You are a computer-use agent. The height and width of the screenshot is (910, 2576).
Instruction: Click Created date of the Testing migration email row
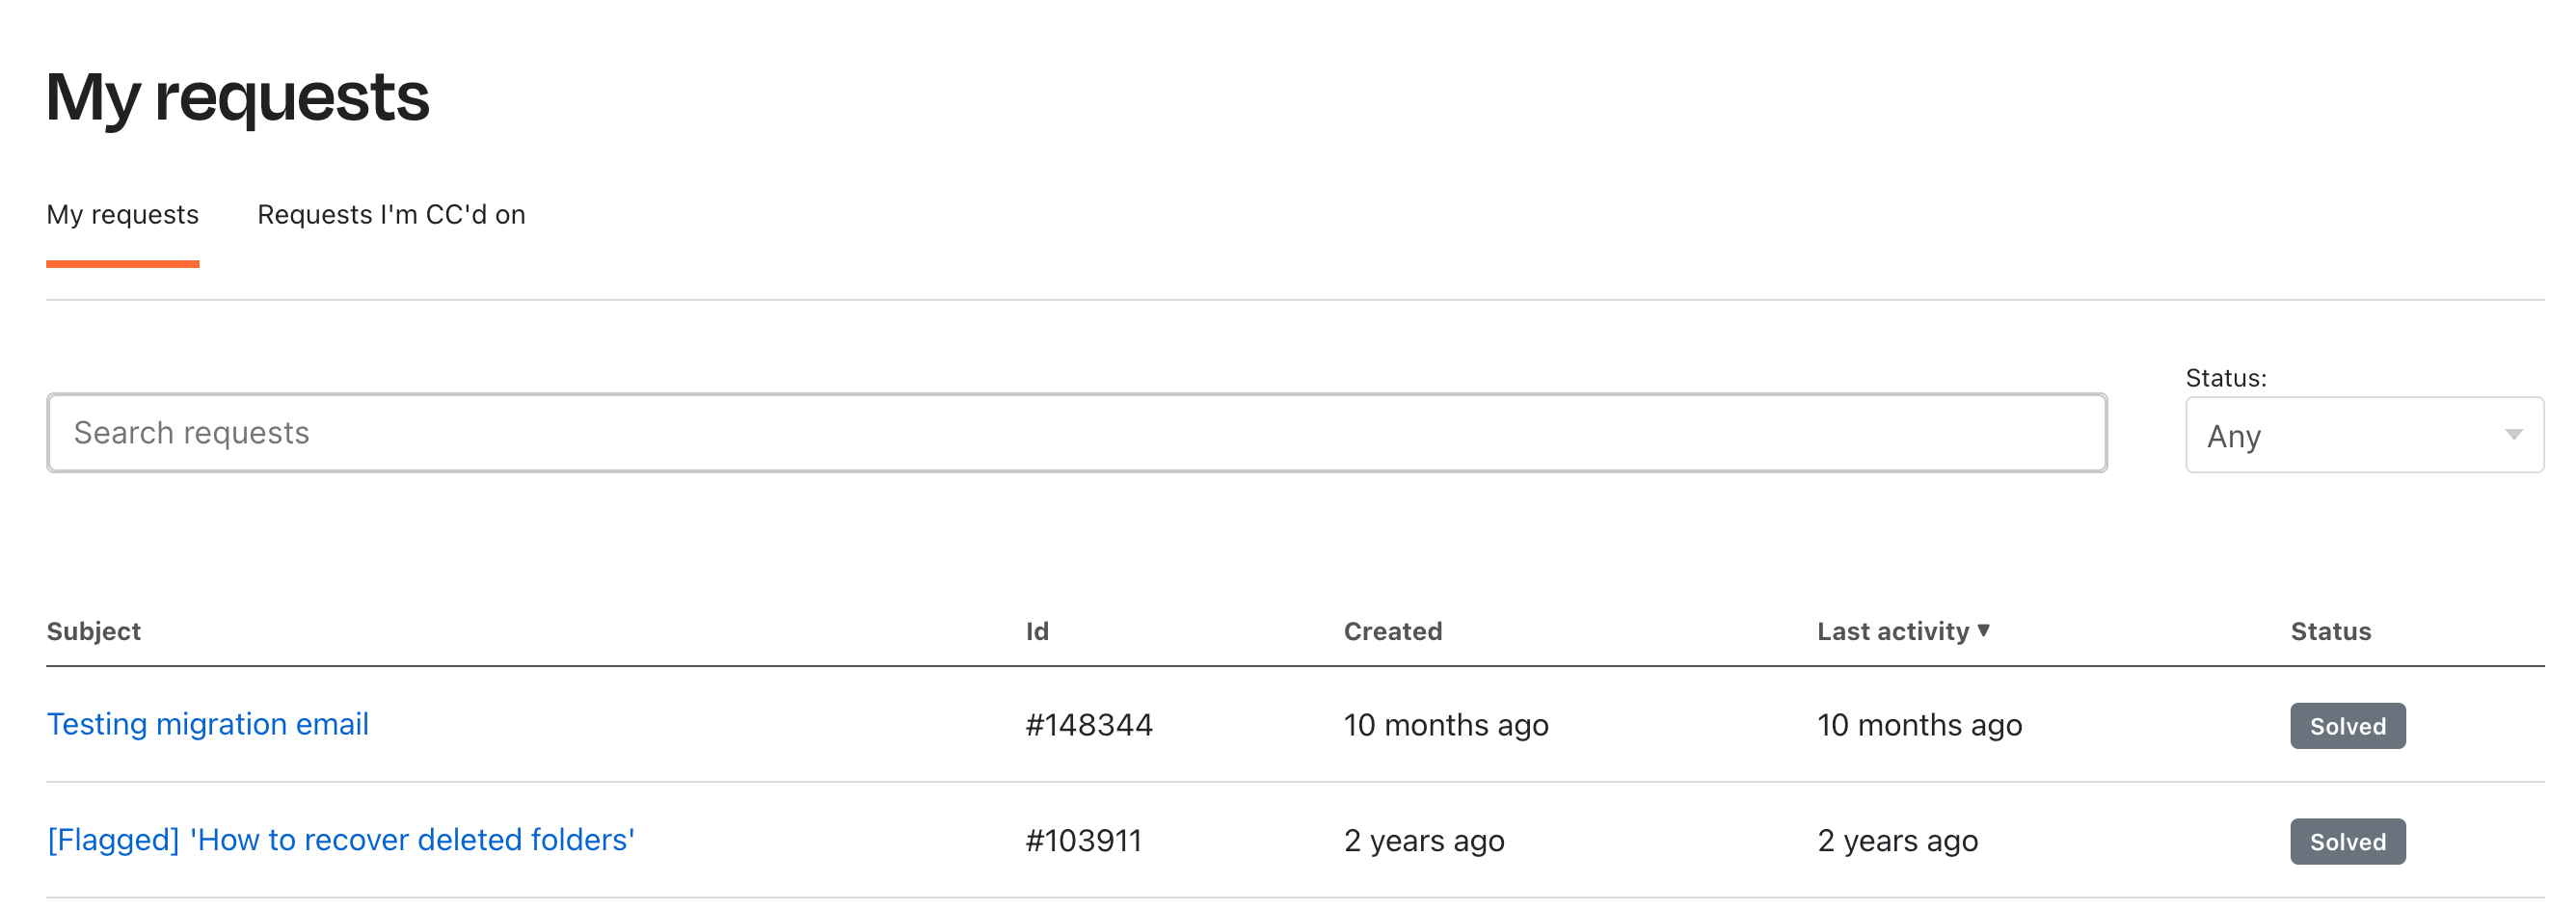pos(1445,725)
